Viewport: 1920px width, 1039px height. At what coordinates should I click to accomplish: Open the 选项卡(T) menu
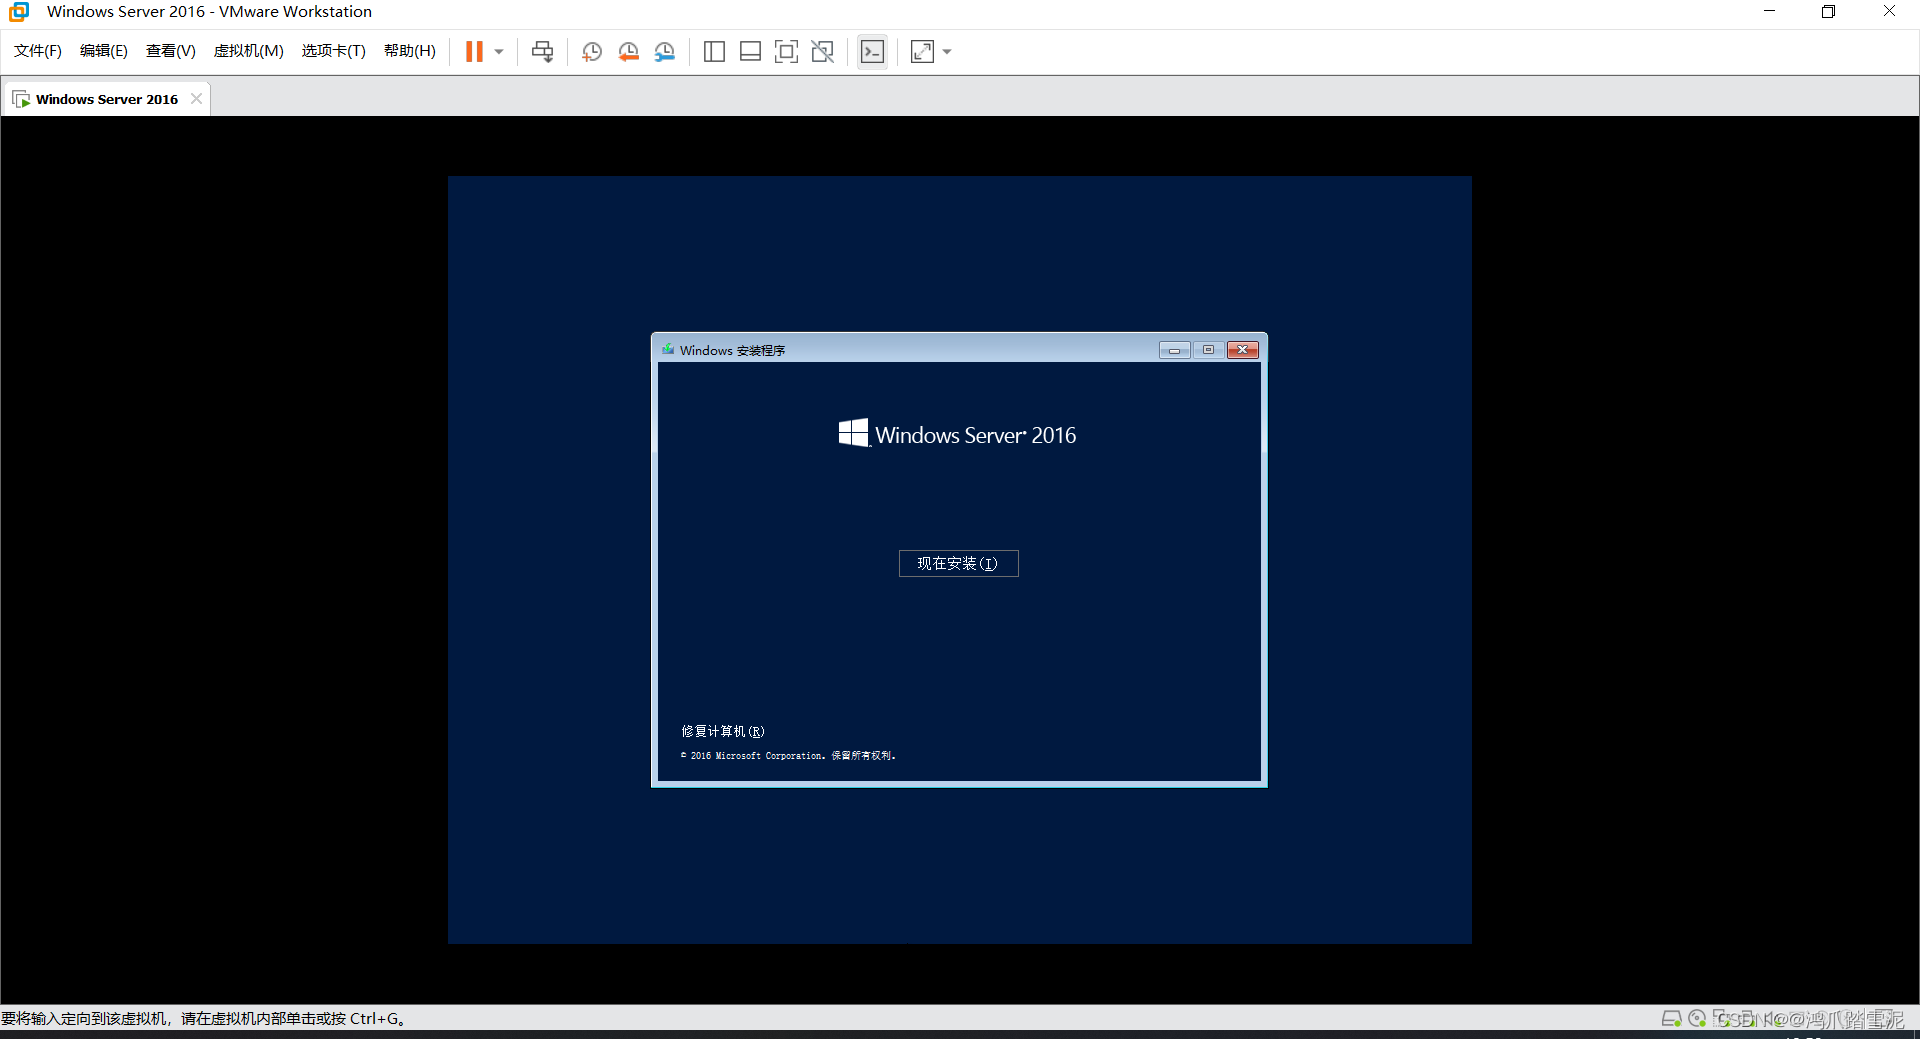[x=334, y=51]
